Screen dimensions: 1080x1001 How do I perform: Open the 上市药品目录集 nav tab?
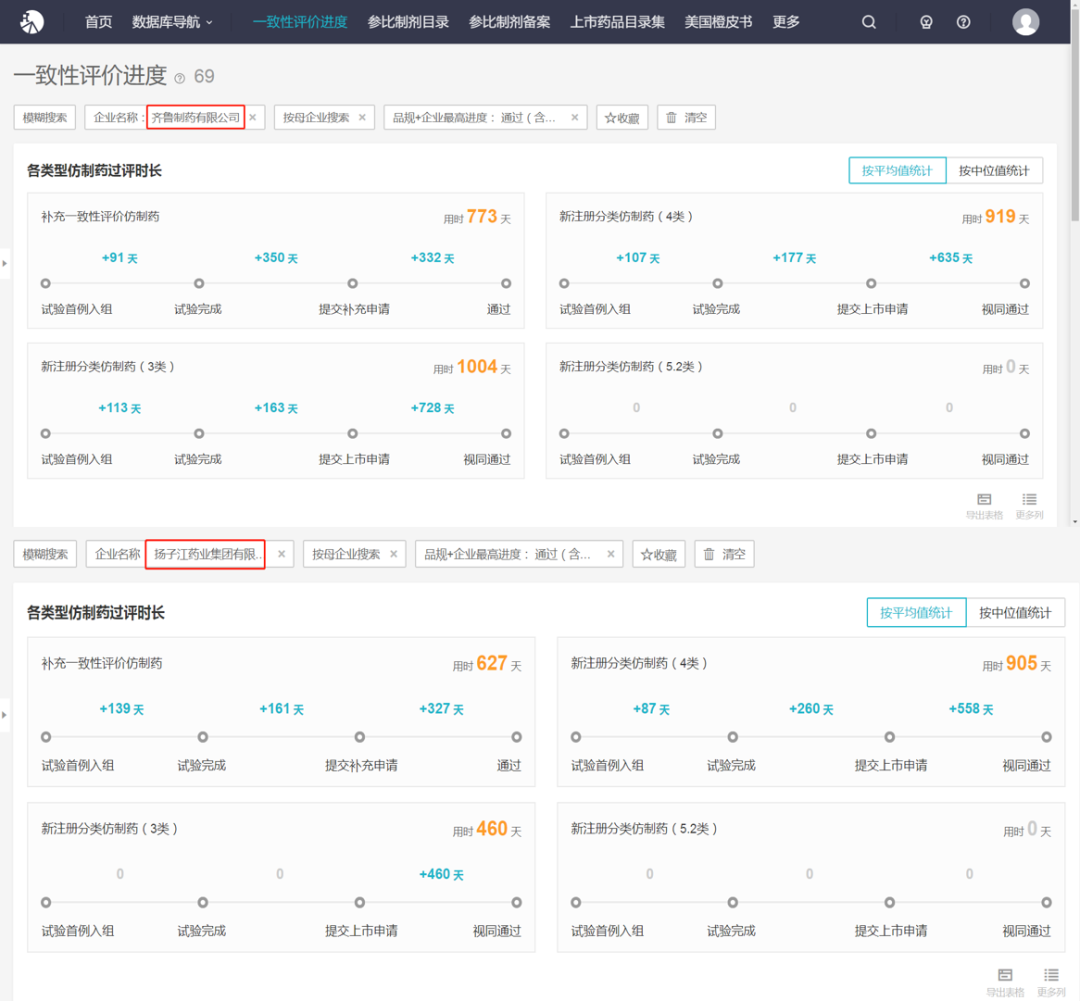(x=617, y=22)
